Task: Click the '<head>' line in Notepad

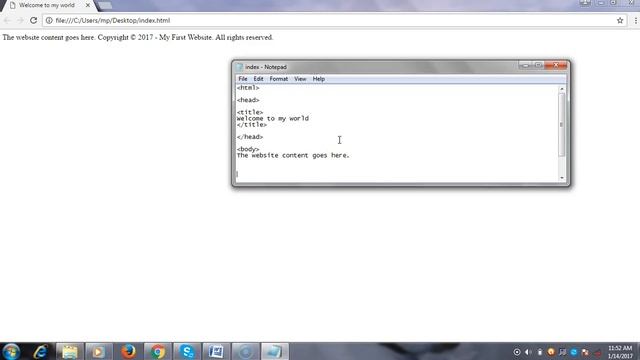Action: pyautogui.click(x=248, y=100)
